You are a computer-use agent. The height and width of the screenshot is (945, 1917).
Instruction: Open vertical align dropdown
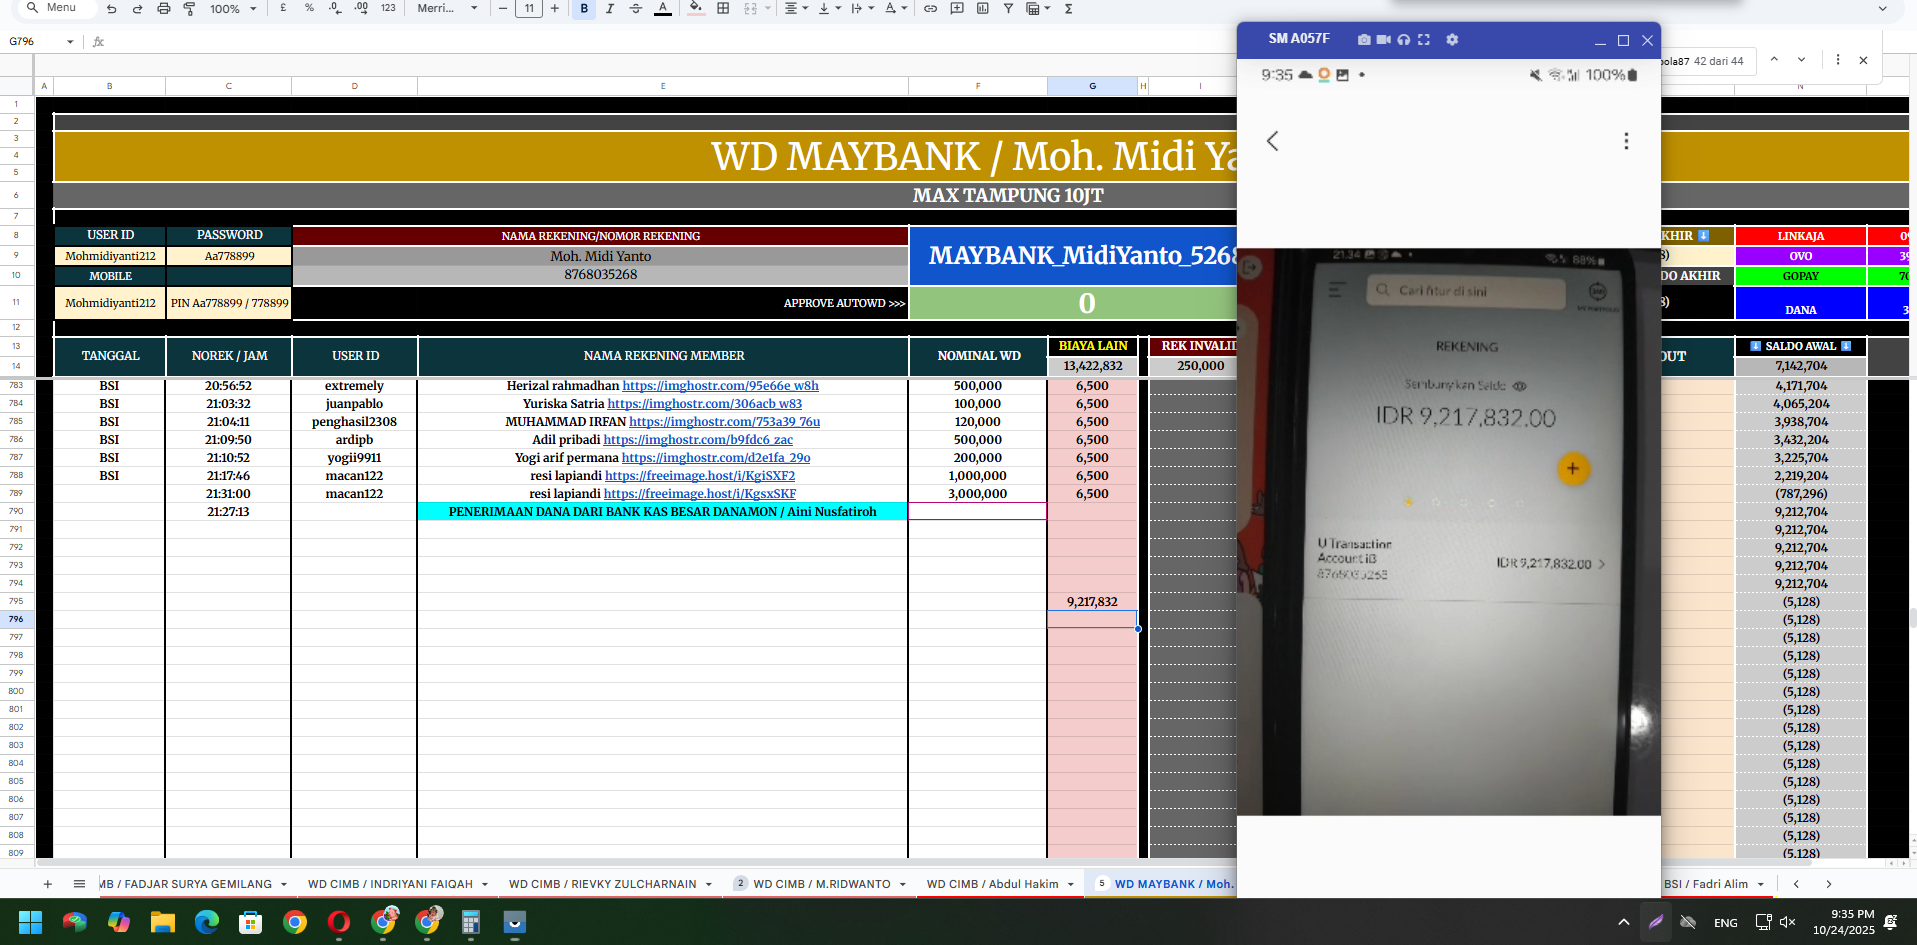tap(829, 8)
